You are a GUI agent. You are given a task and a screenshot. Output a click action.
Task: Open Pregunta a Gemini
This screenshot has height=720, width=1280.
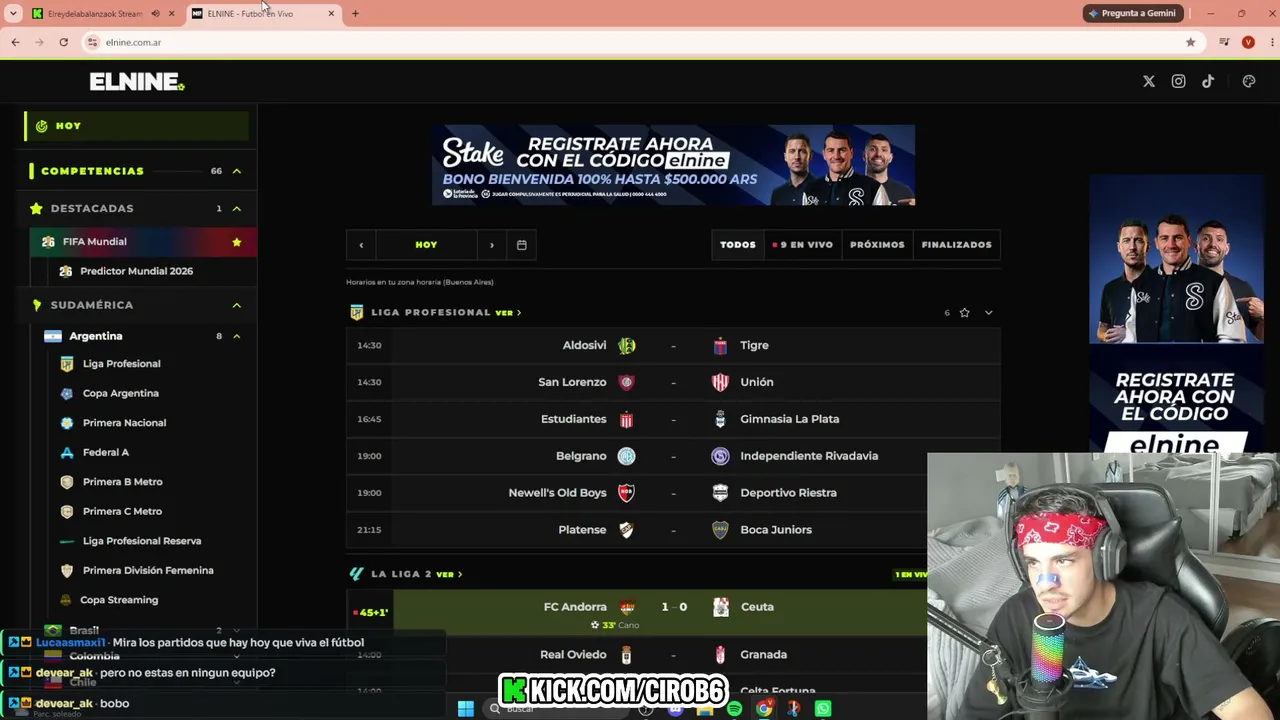point(1133,14)
